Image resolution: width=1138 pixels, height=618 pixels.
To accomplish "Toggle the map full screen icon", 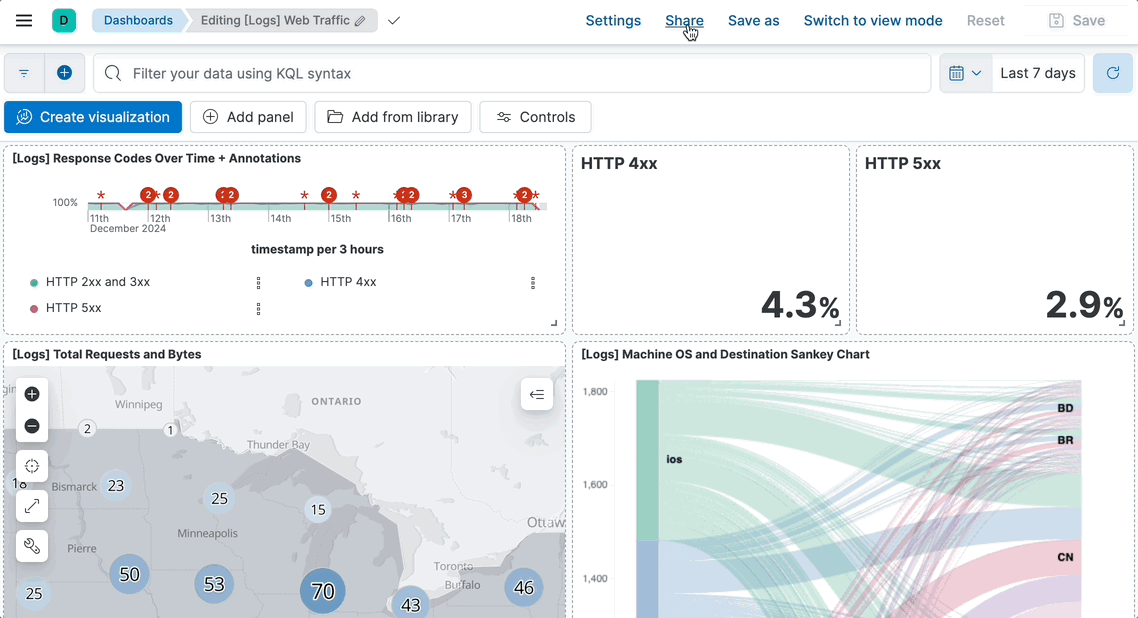I will [32, 506].
